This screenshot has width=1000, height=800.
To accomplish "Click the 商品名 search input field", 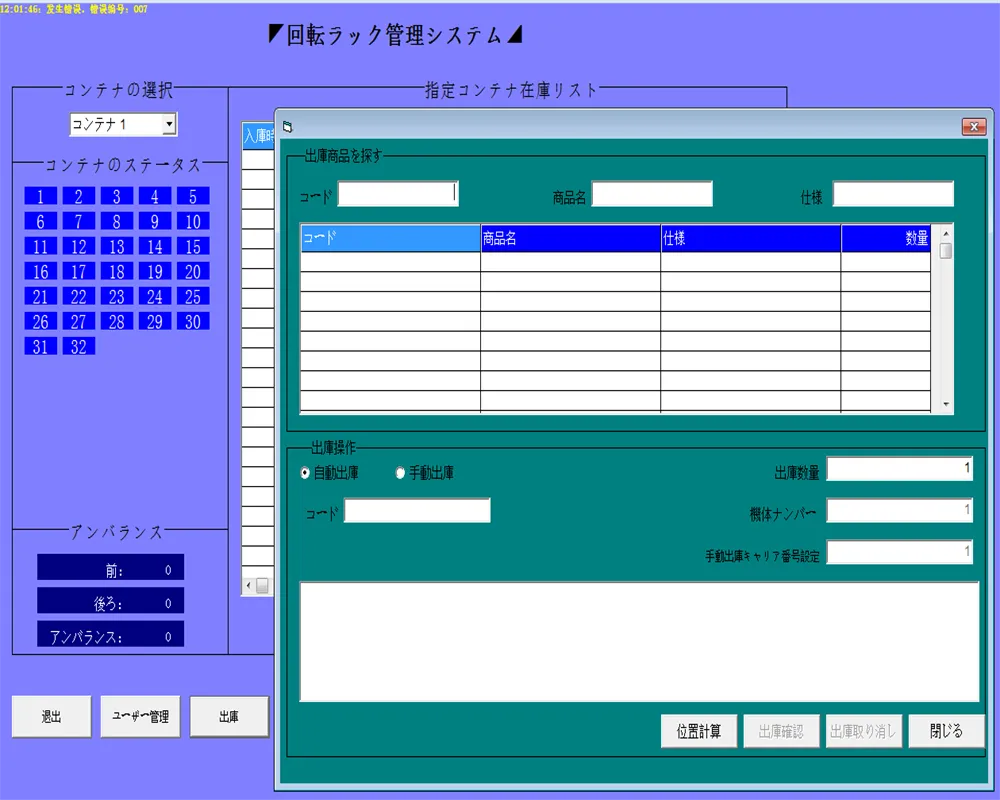I will click(x=652, y=194).
